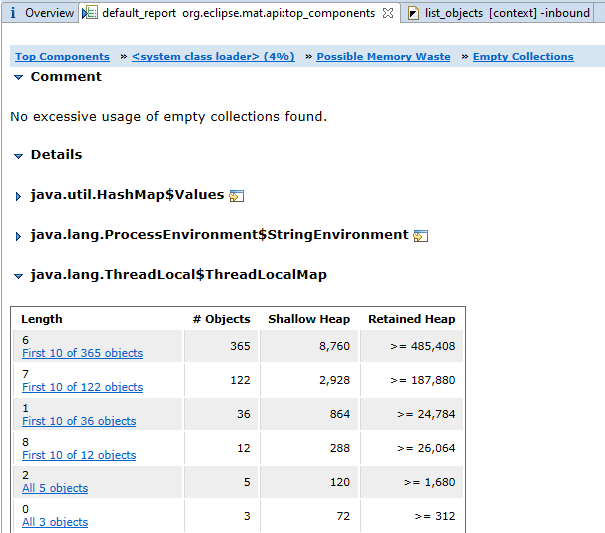Click the 'No excessive usage' comment text
605x533 pixels.
pos(169,117)
